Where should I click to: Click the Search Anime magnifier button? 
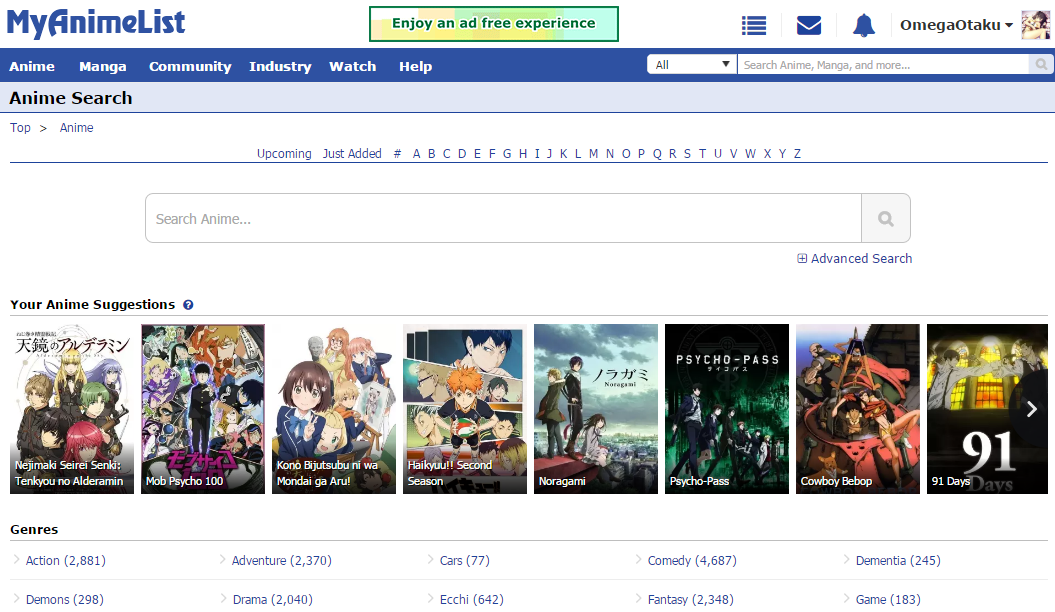click(x=886, y=219)
